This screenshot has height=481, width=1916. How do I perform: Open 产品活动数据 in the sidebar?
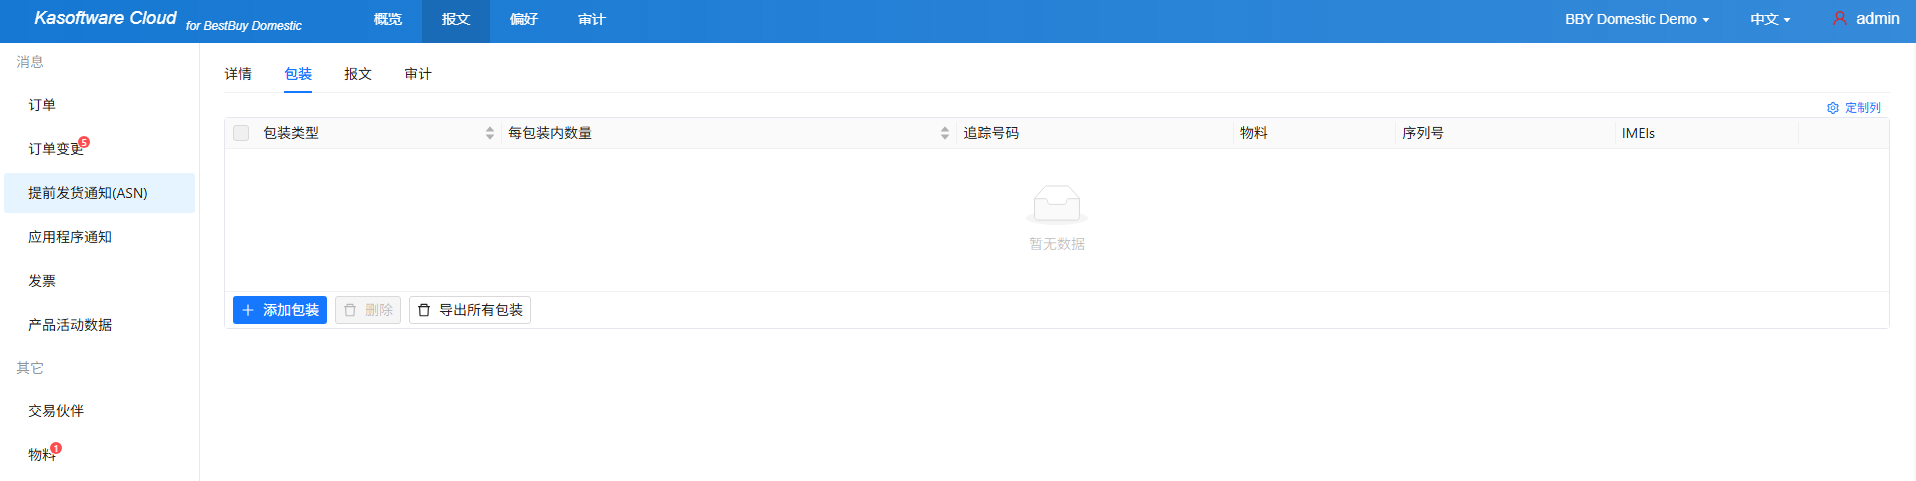[x=99, y=325]
